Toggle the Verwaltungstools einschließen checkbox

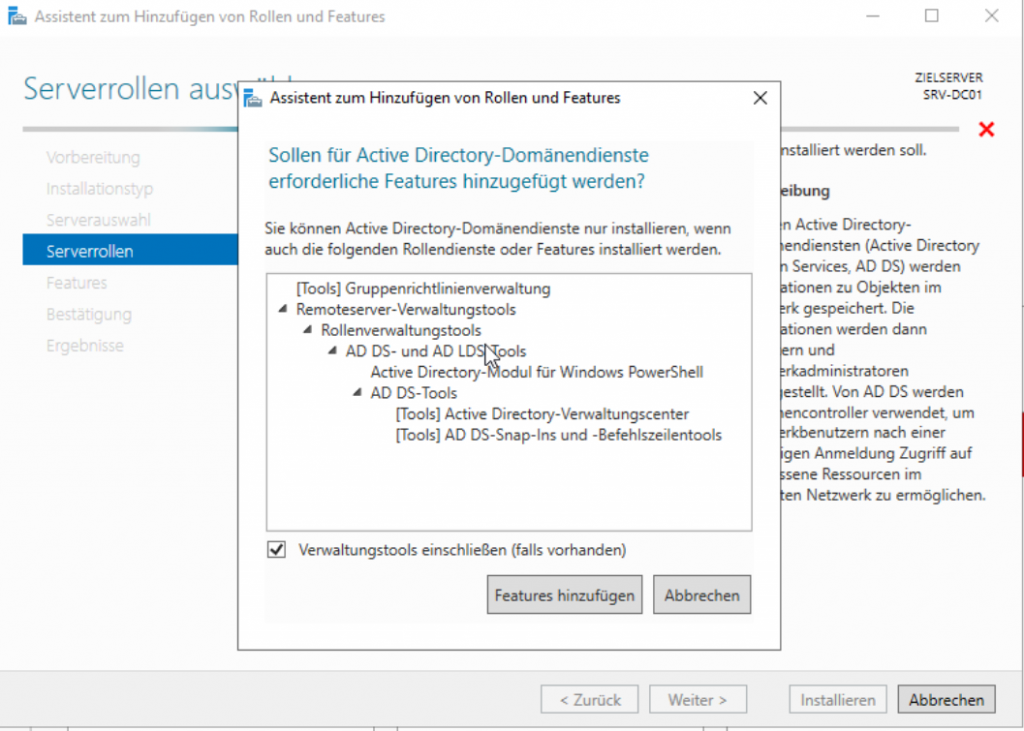pyautogui.click(x=277, y=550)
